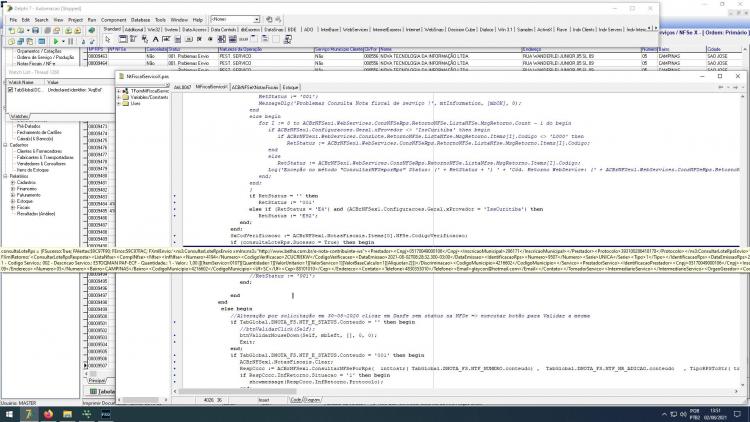Select the Memo component icon

[177, 39]
